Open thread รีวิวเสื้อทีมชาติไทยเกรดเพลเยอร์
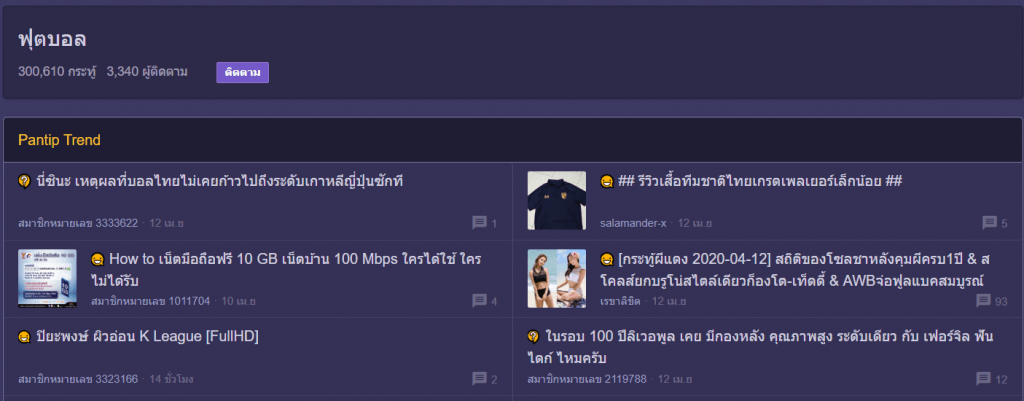 point(760,181)
